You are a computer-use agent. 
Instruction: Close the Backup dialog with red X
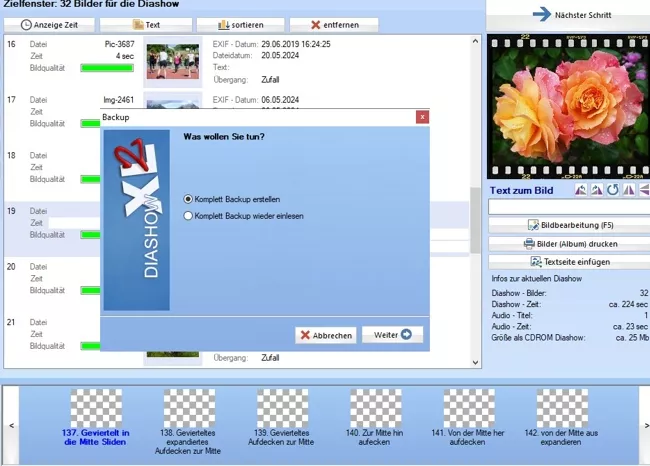(422, 117)
